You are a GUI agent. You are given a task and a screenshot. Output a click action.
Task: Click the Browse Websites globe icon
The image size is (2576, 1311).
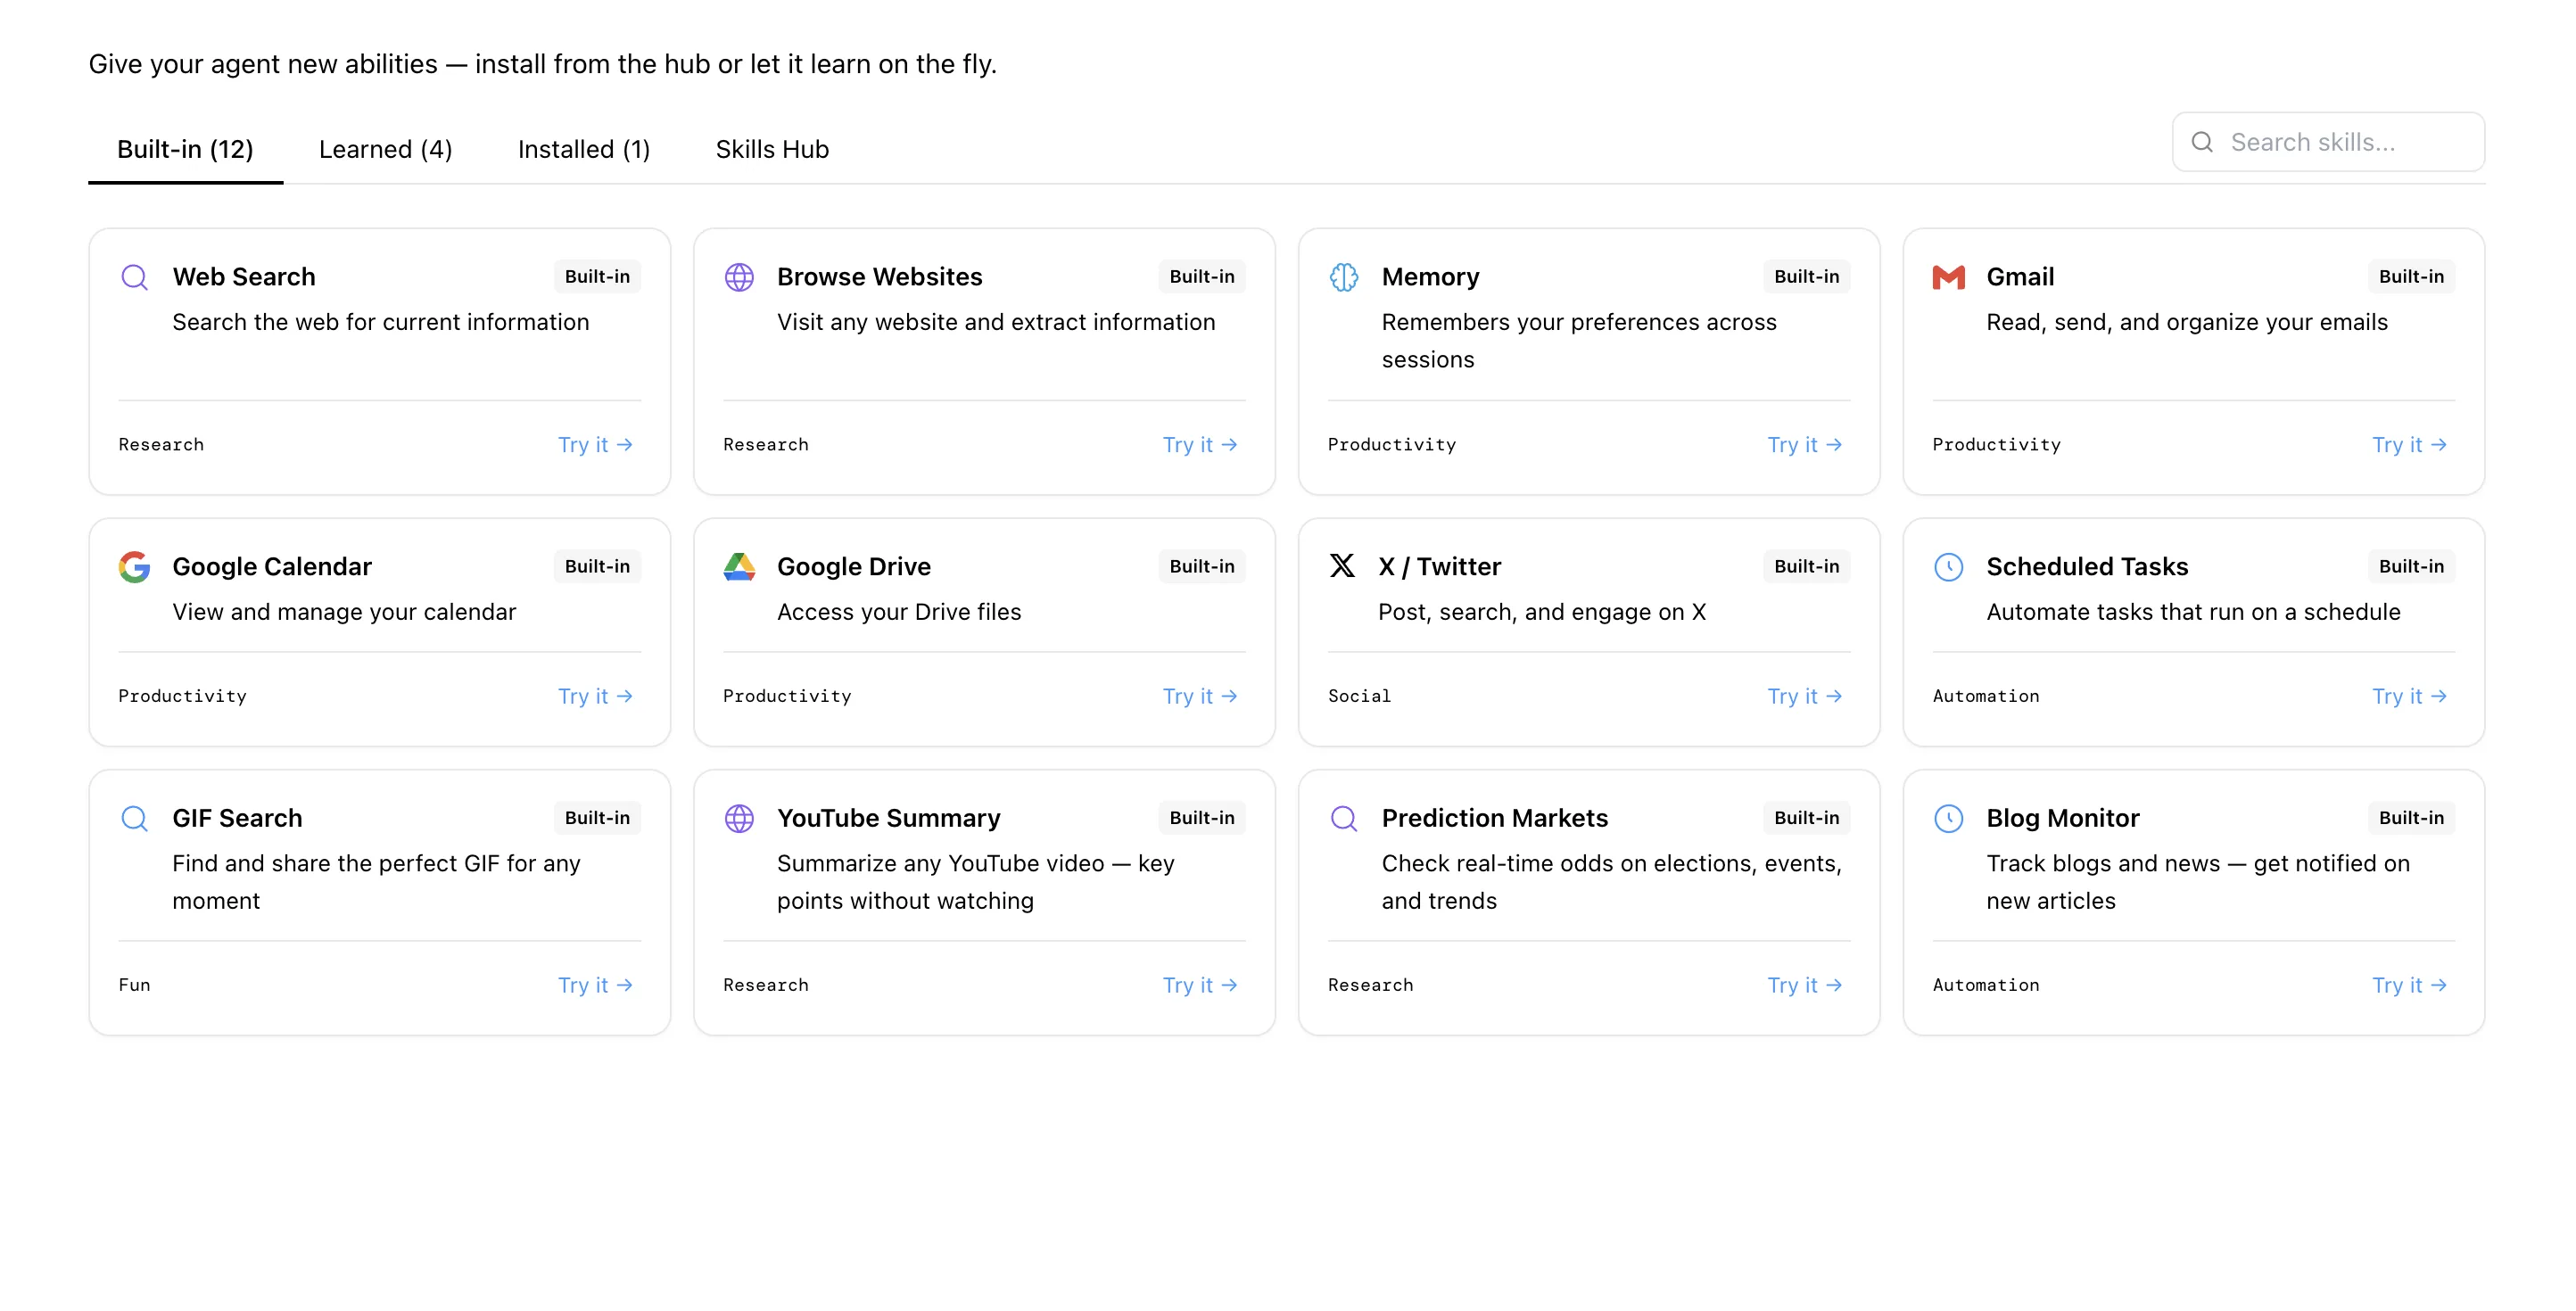(739, 277)
